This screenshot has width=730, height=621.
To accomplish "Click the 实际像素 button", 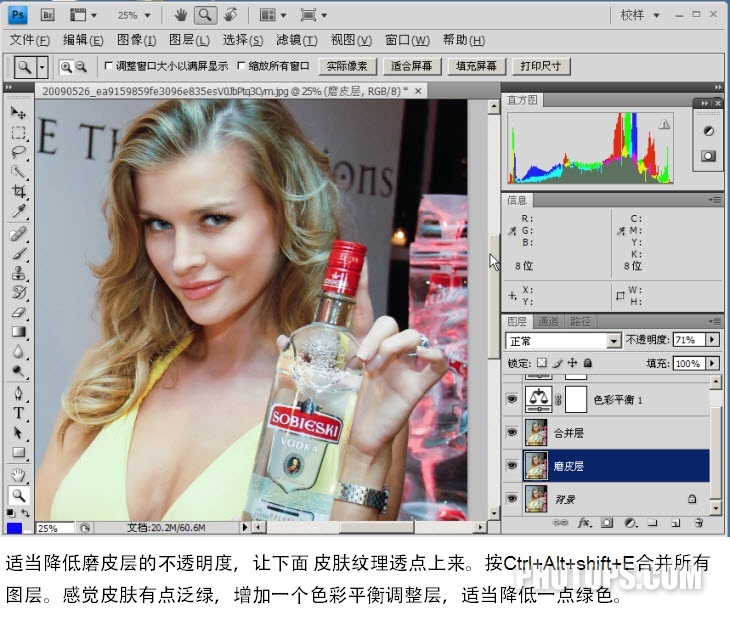I will coord(347,66).
